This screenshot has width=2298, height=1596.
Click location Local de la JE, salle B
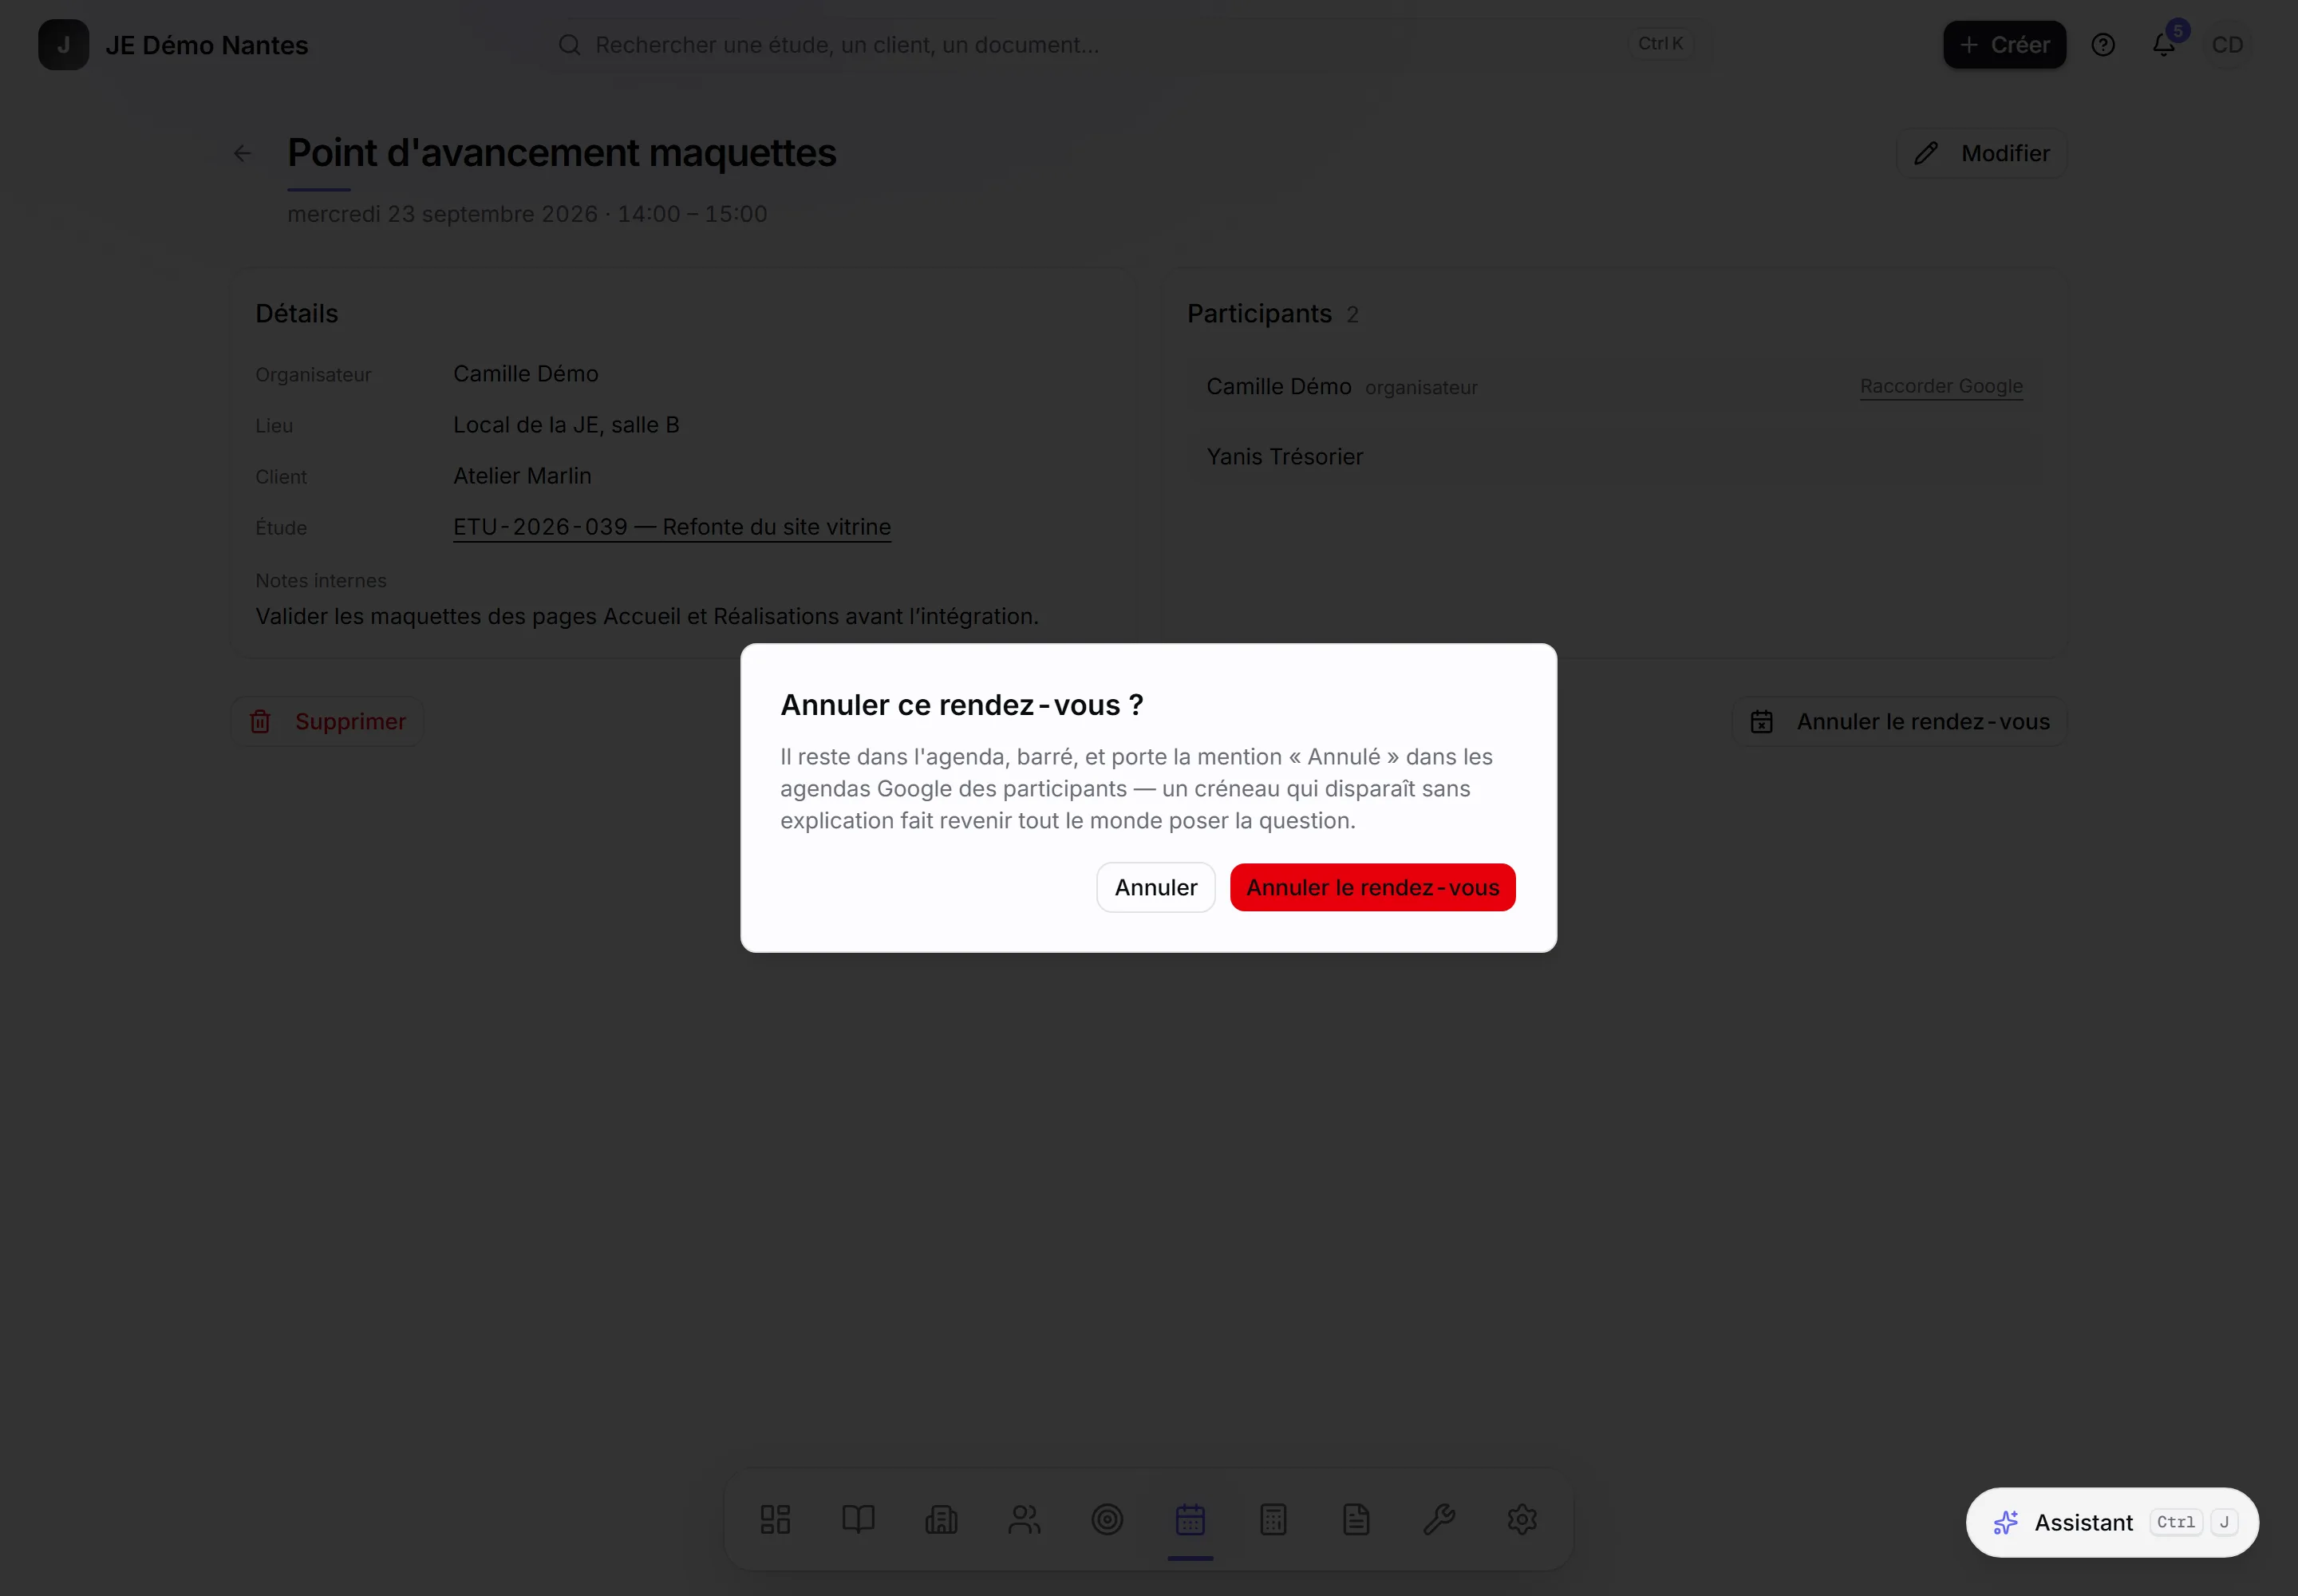[566, 425]
